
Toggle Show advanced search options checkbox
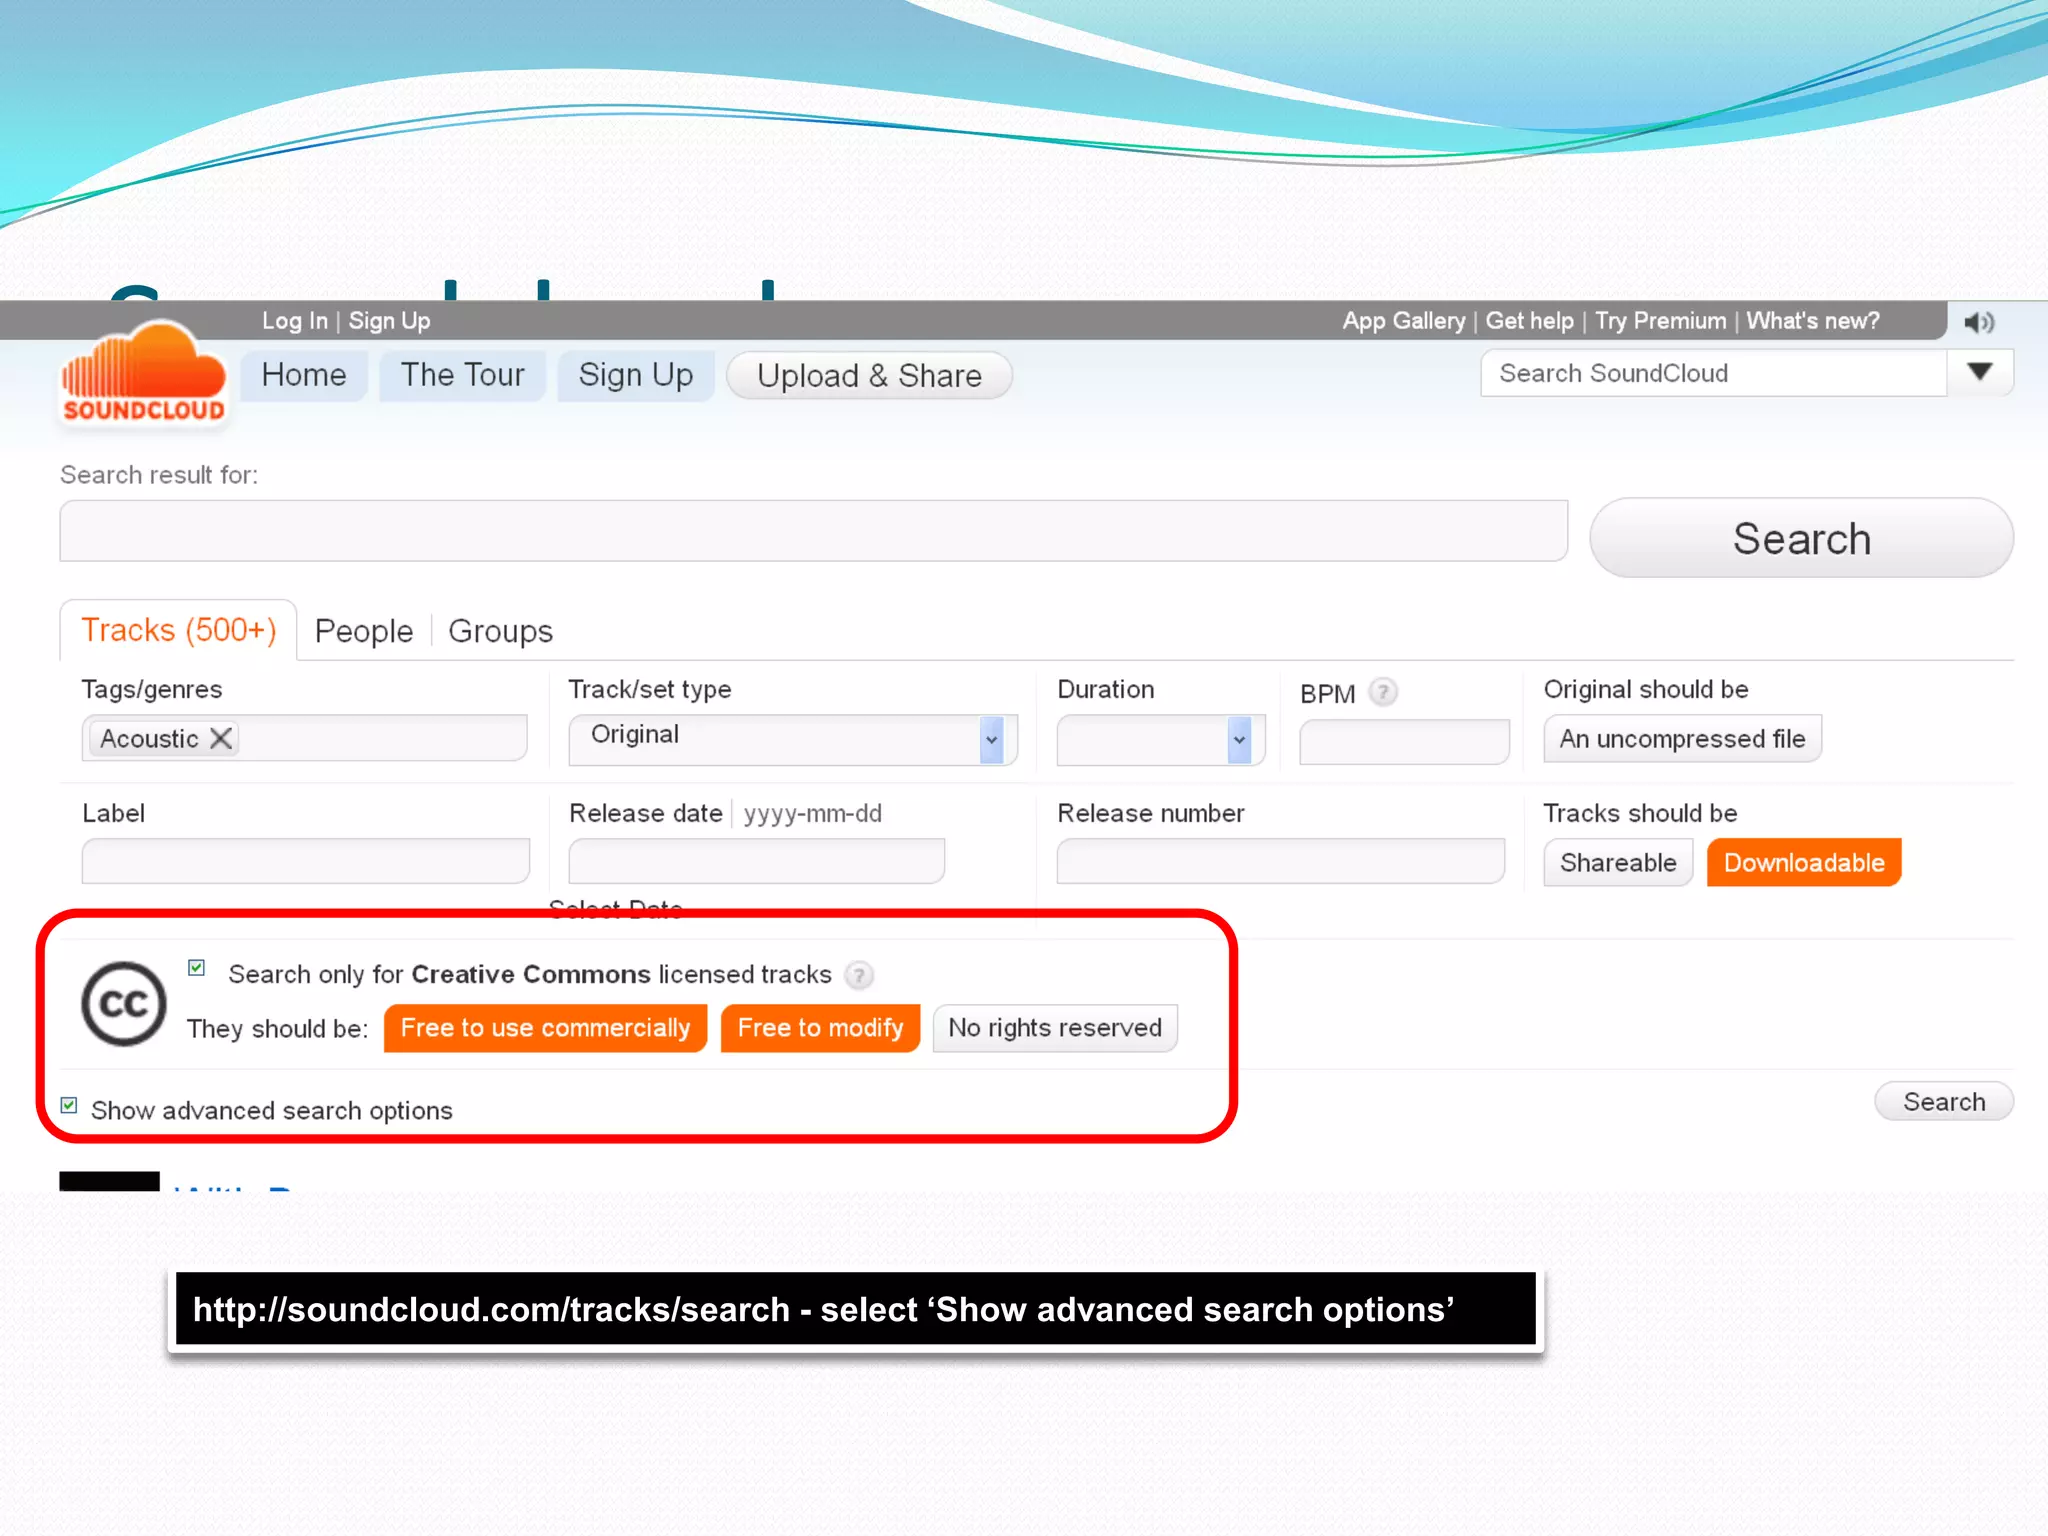coord(69,1105)
